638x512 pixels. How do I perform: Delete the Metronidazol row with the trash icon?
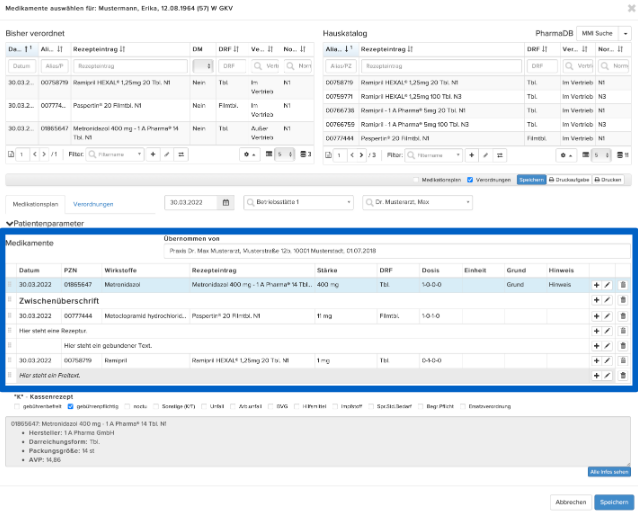(623, 285)
